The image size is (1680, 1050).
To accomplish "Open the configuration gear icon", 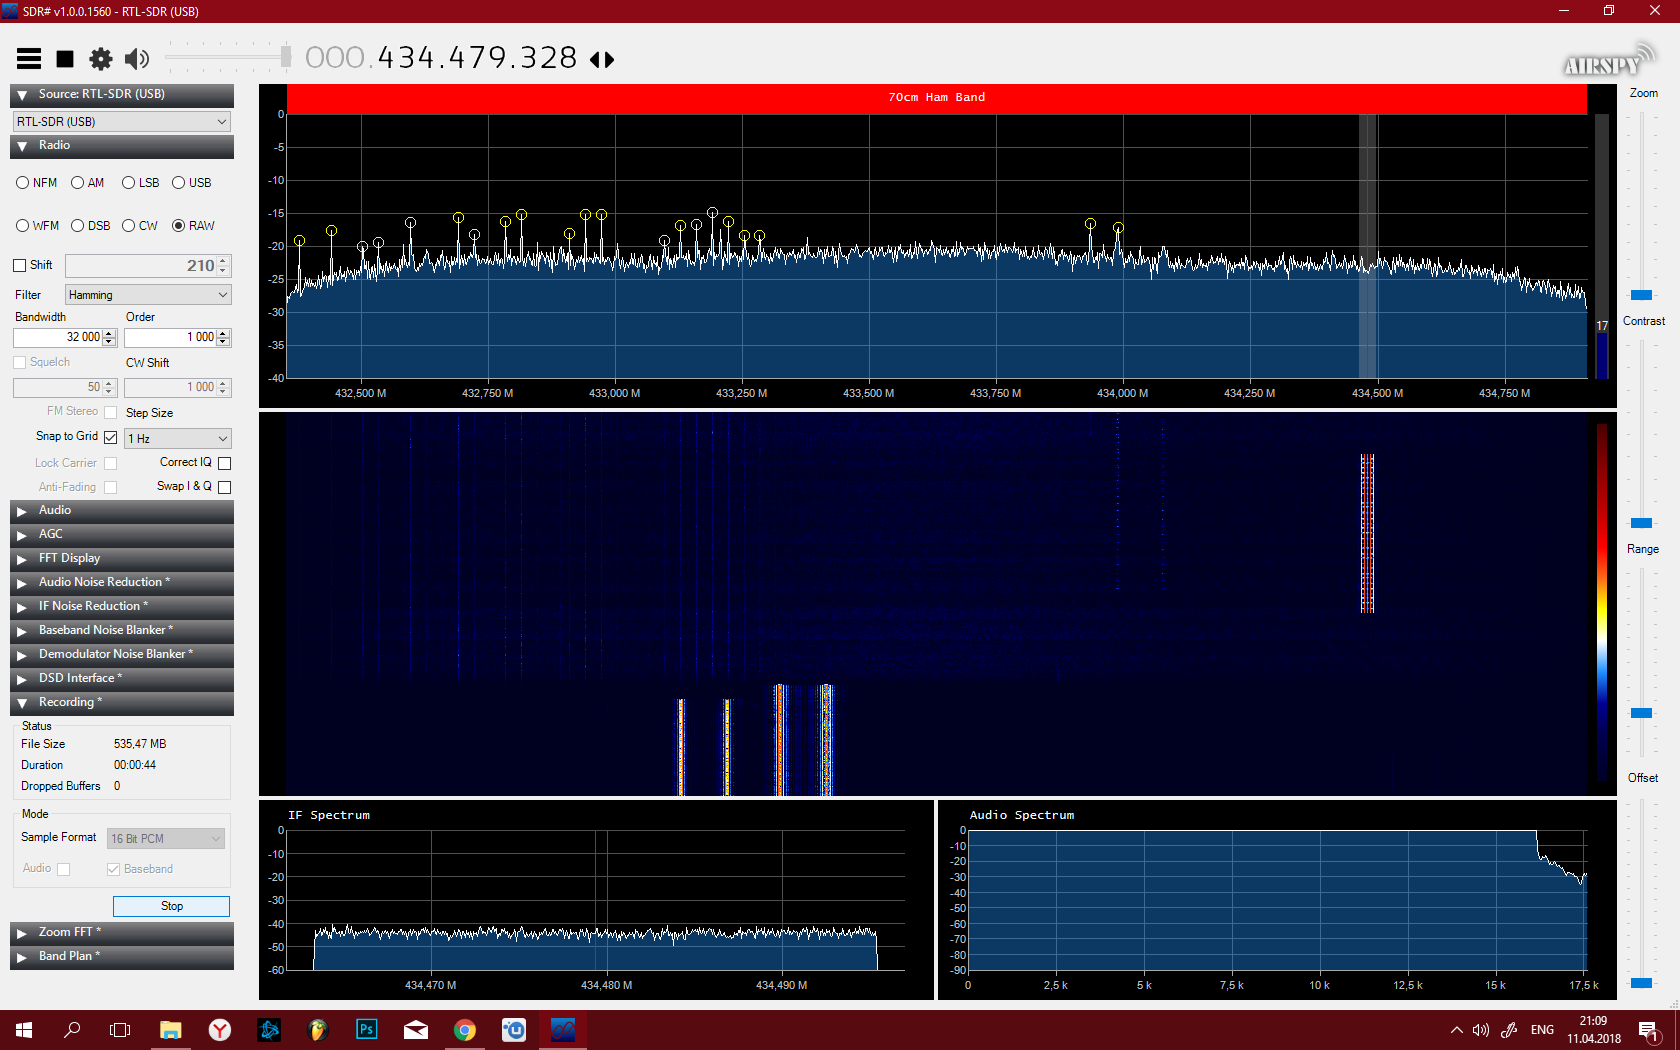I will [101, 59].
